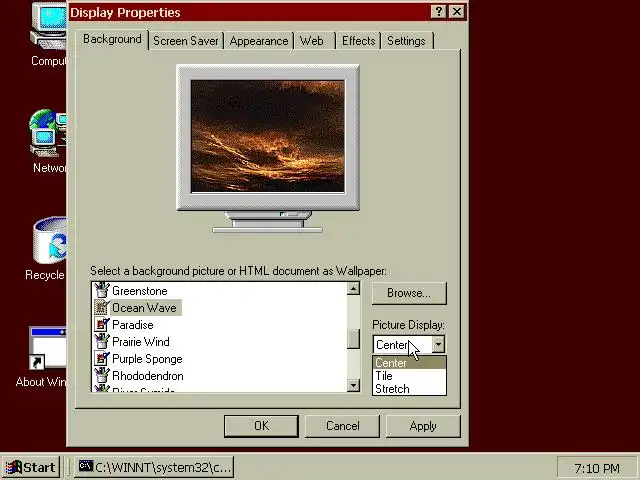Image resolution: width=640 pixels, height=480 pixels.
Task: Switch to the Background tab
Action: click(x=112, y=39)
